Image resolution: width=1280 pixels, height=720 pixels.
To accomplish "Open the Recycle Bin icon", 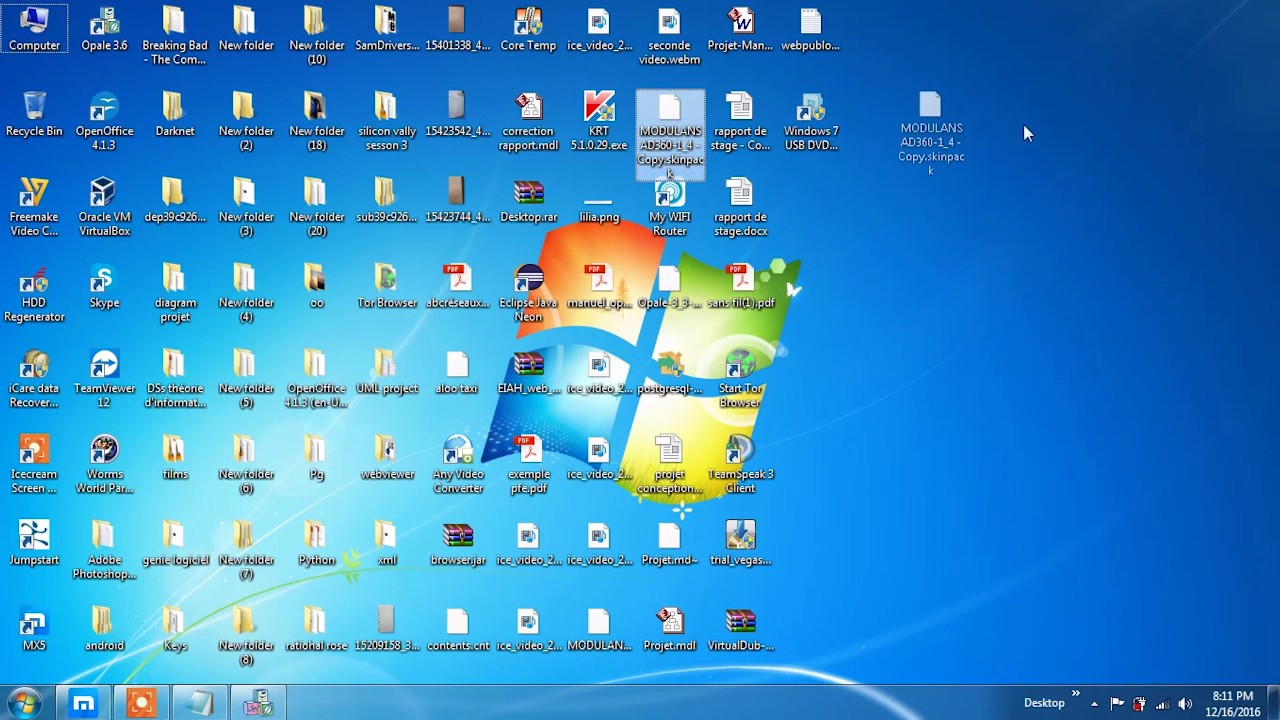I will [x=34, y=115].
